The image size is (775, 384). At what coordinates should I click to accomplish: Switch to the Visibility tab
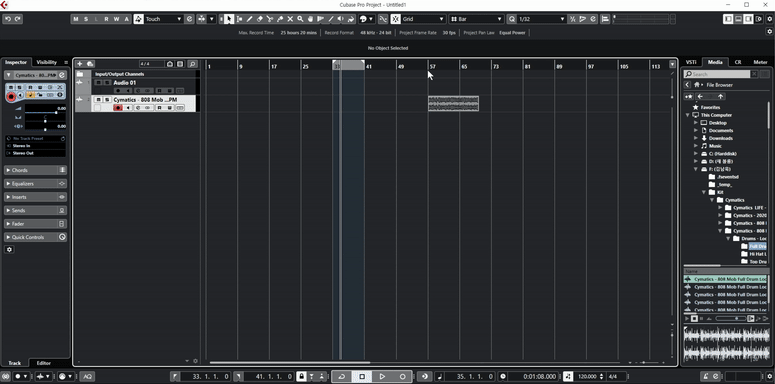pyautogui.click(x=46, y=62)
